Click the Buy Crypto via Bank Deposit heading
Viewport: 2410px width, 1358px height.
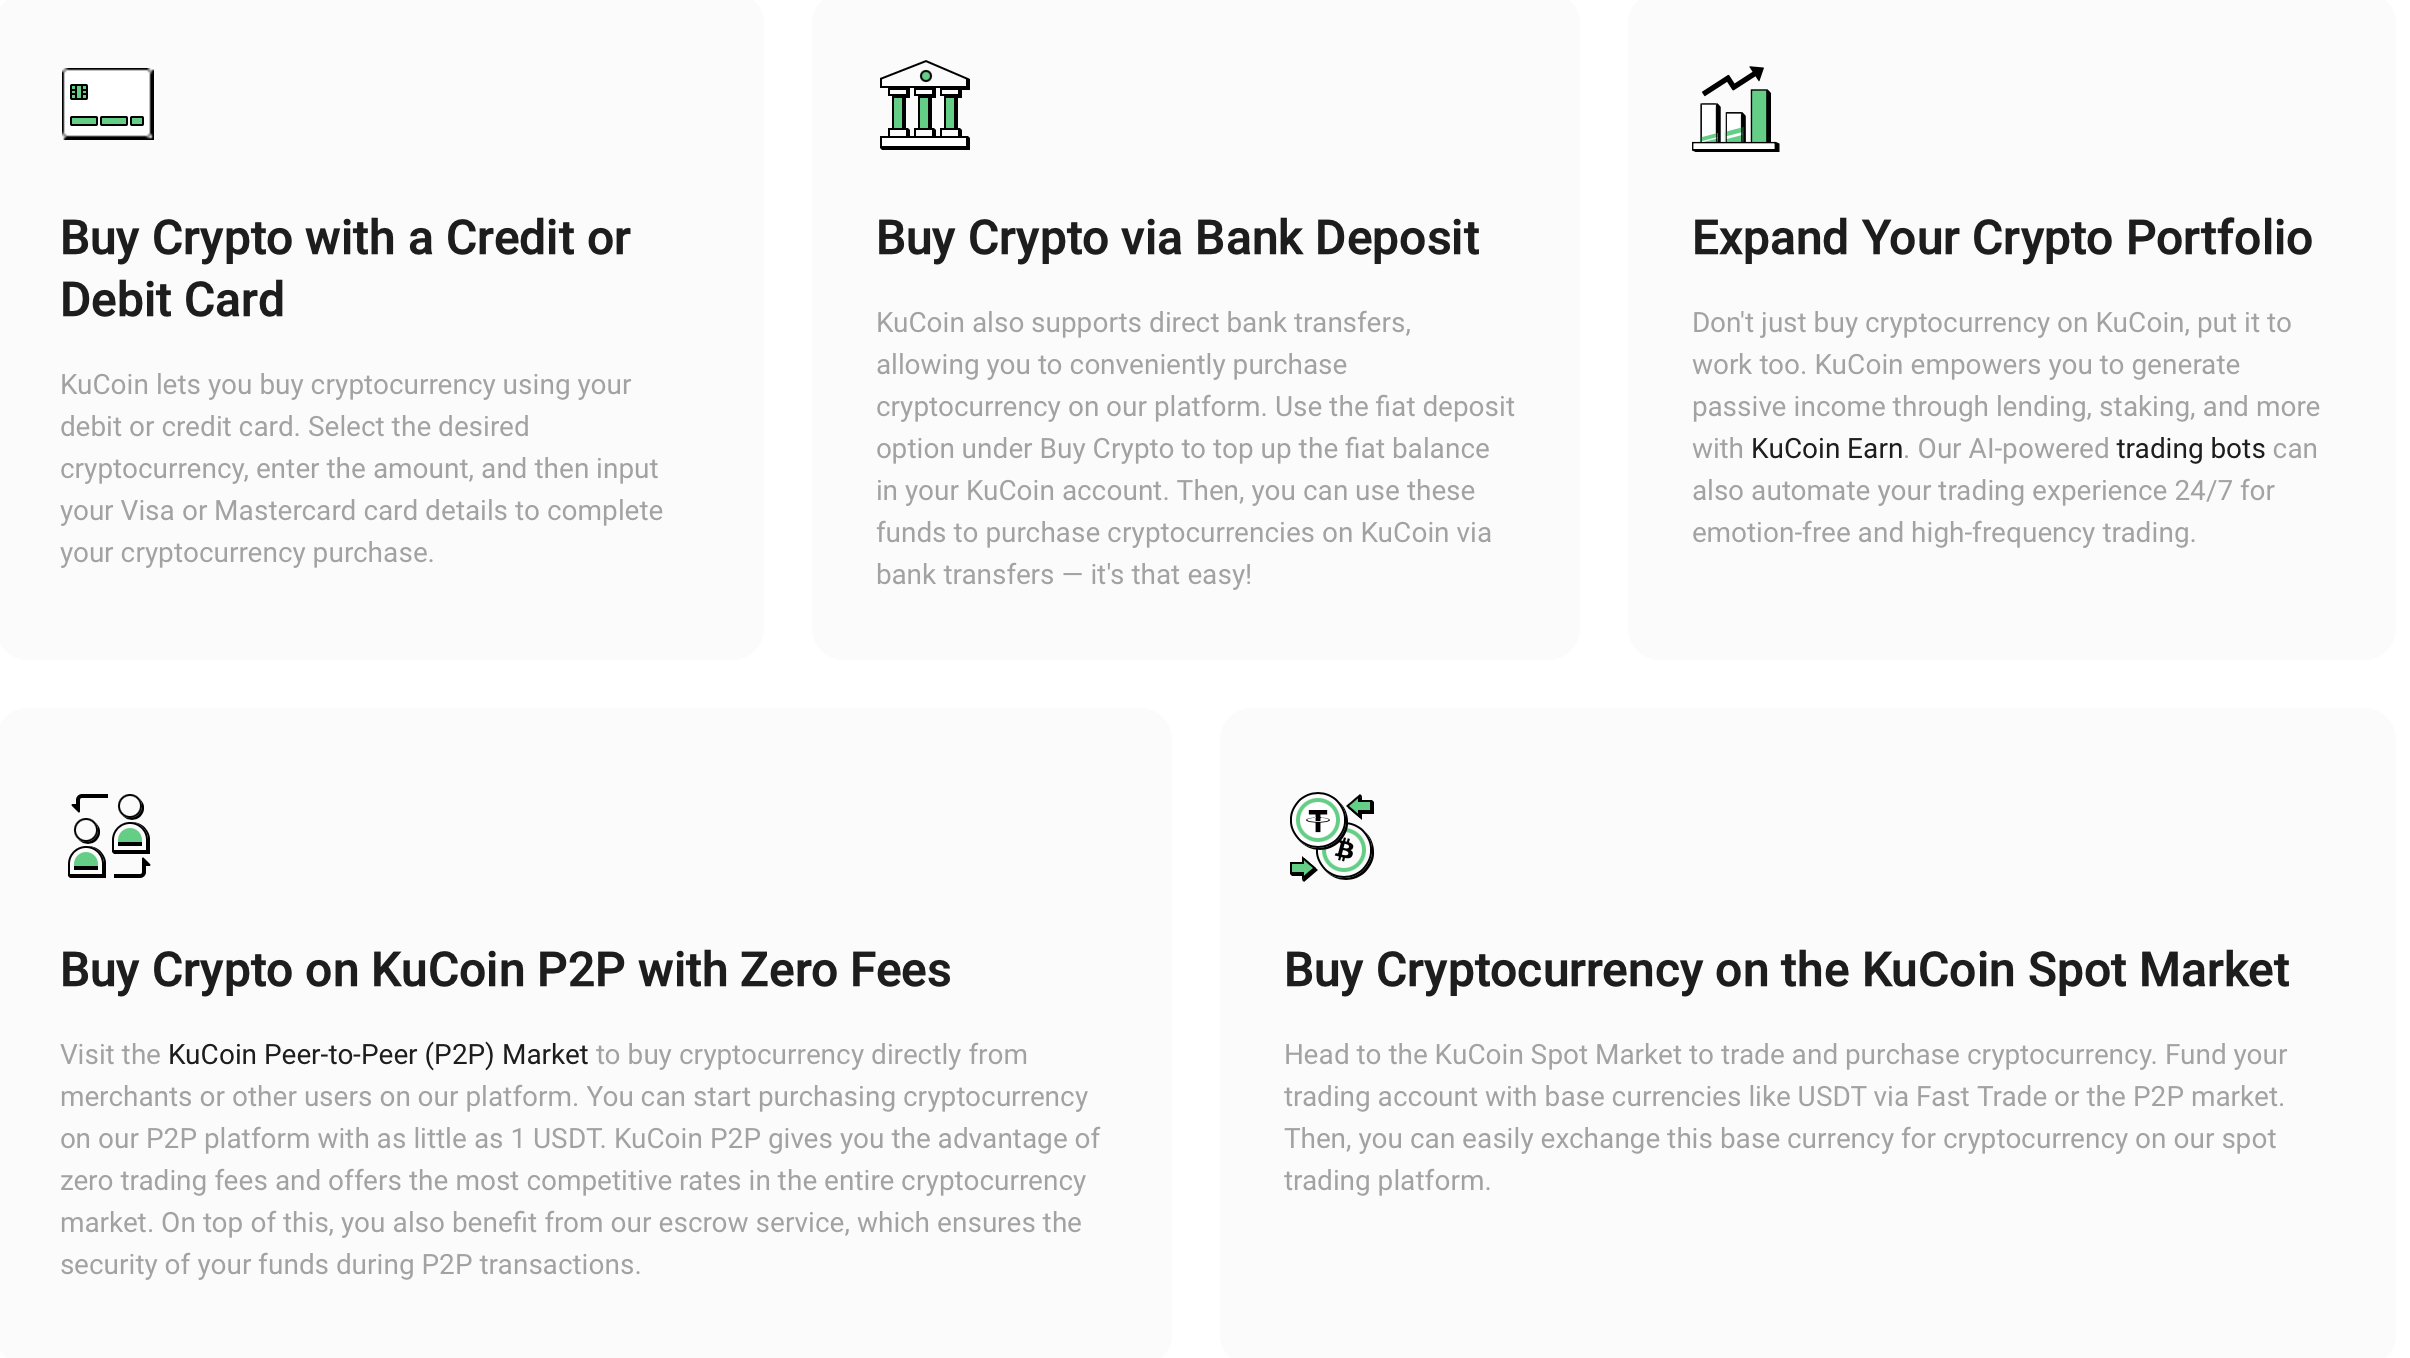1177,238
